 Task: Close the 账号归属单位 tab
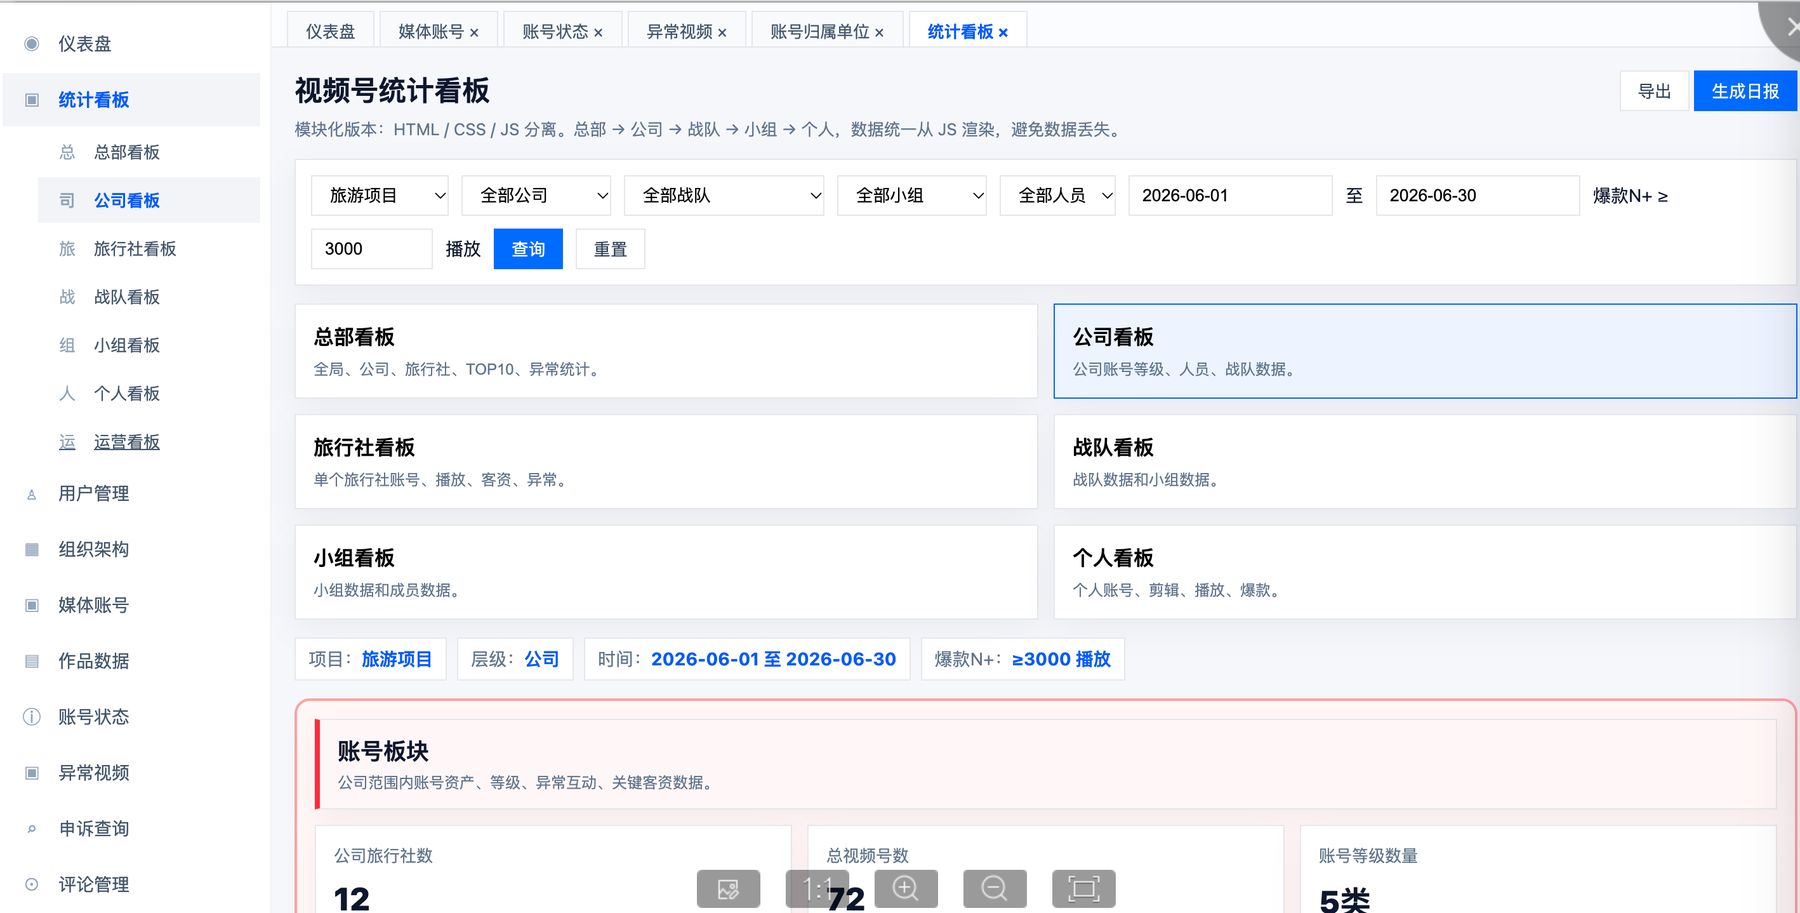[x=879, y=33]
